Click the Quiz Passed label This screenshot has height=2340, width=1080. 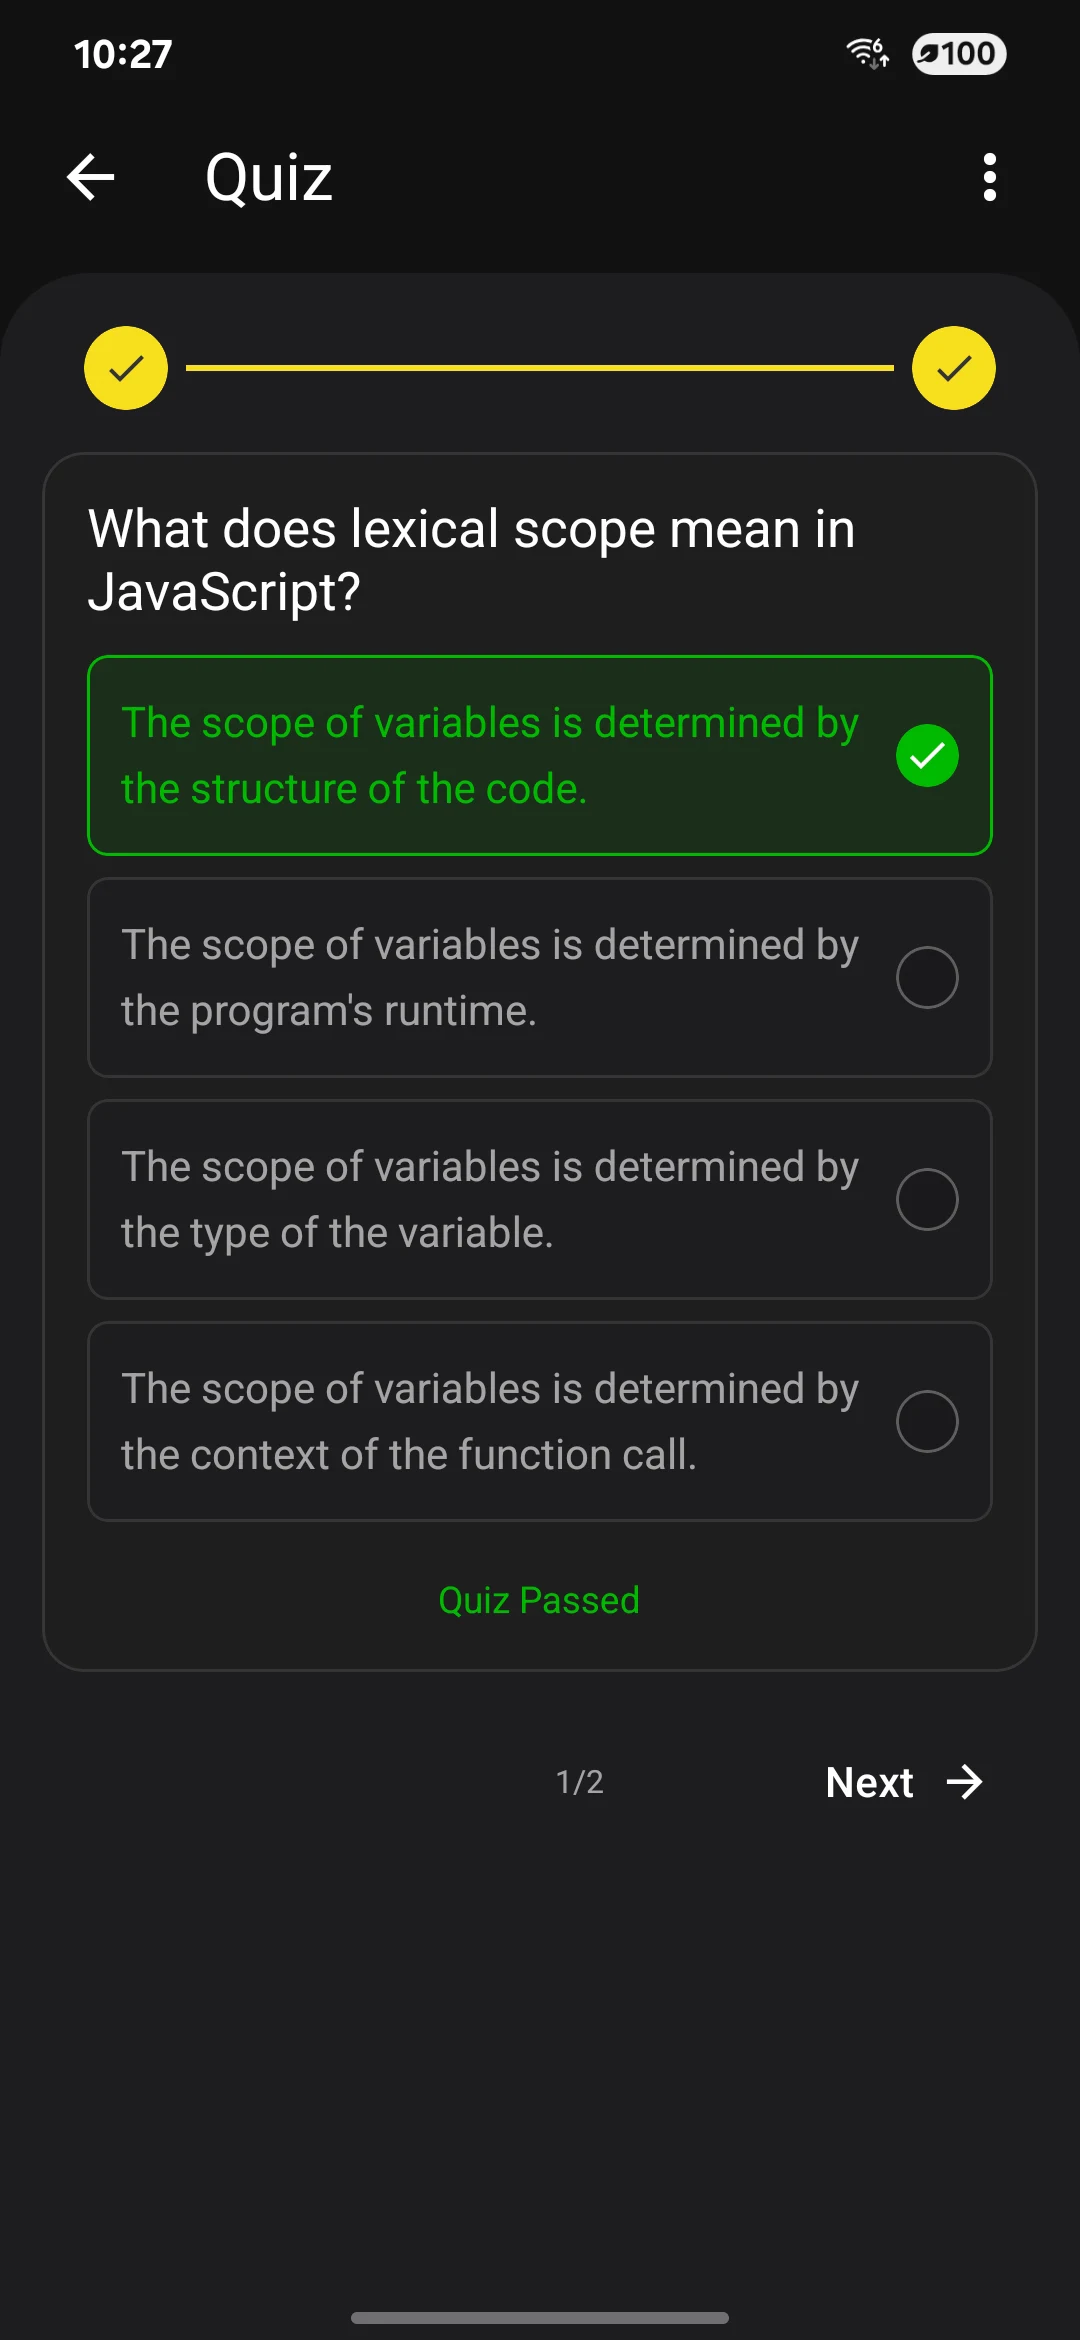pos(539,1600)
